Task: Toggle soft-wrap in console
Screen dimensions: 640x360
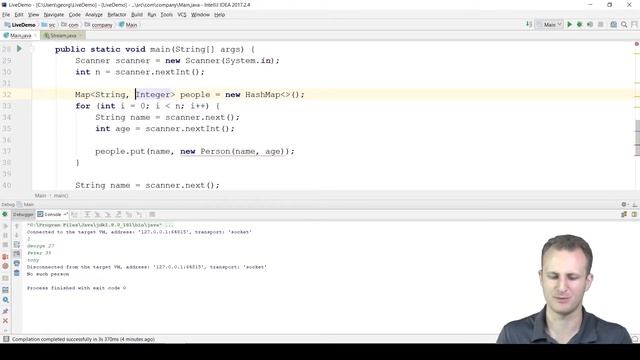Action: click(x=17, y=245)
